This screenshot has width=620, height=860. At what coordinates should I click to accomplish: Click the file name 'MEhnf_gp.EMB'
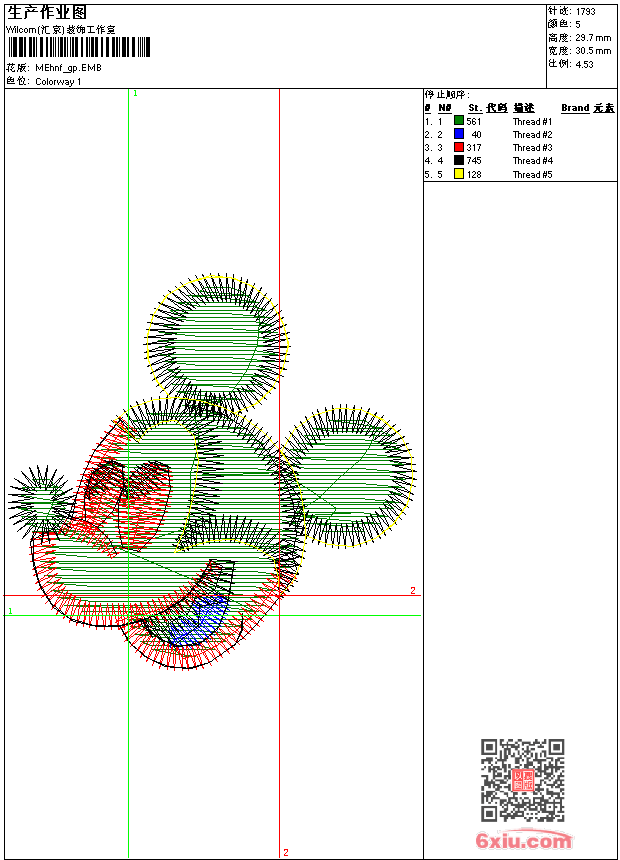68,68
